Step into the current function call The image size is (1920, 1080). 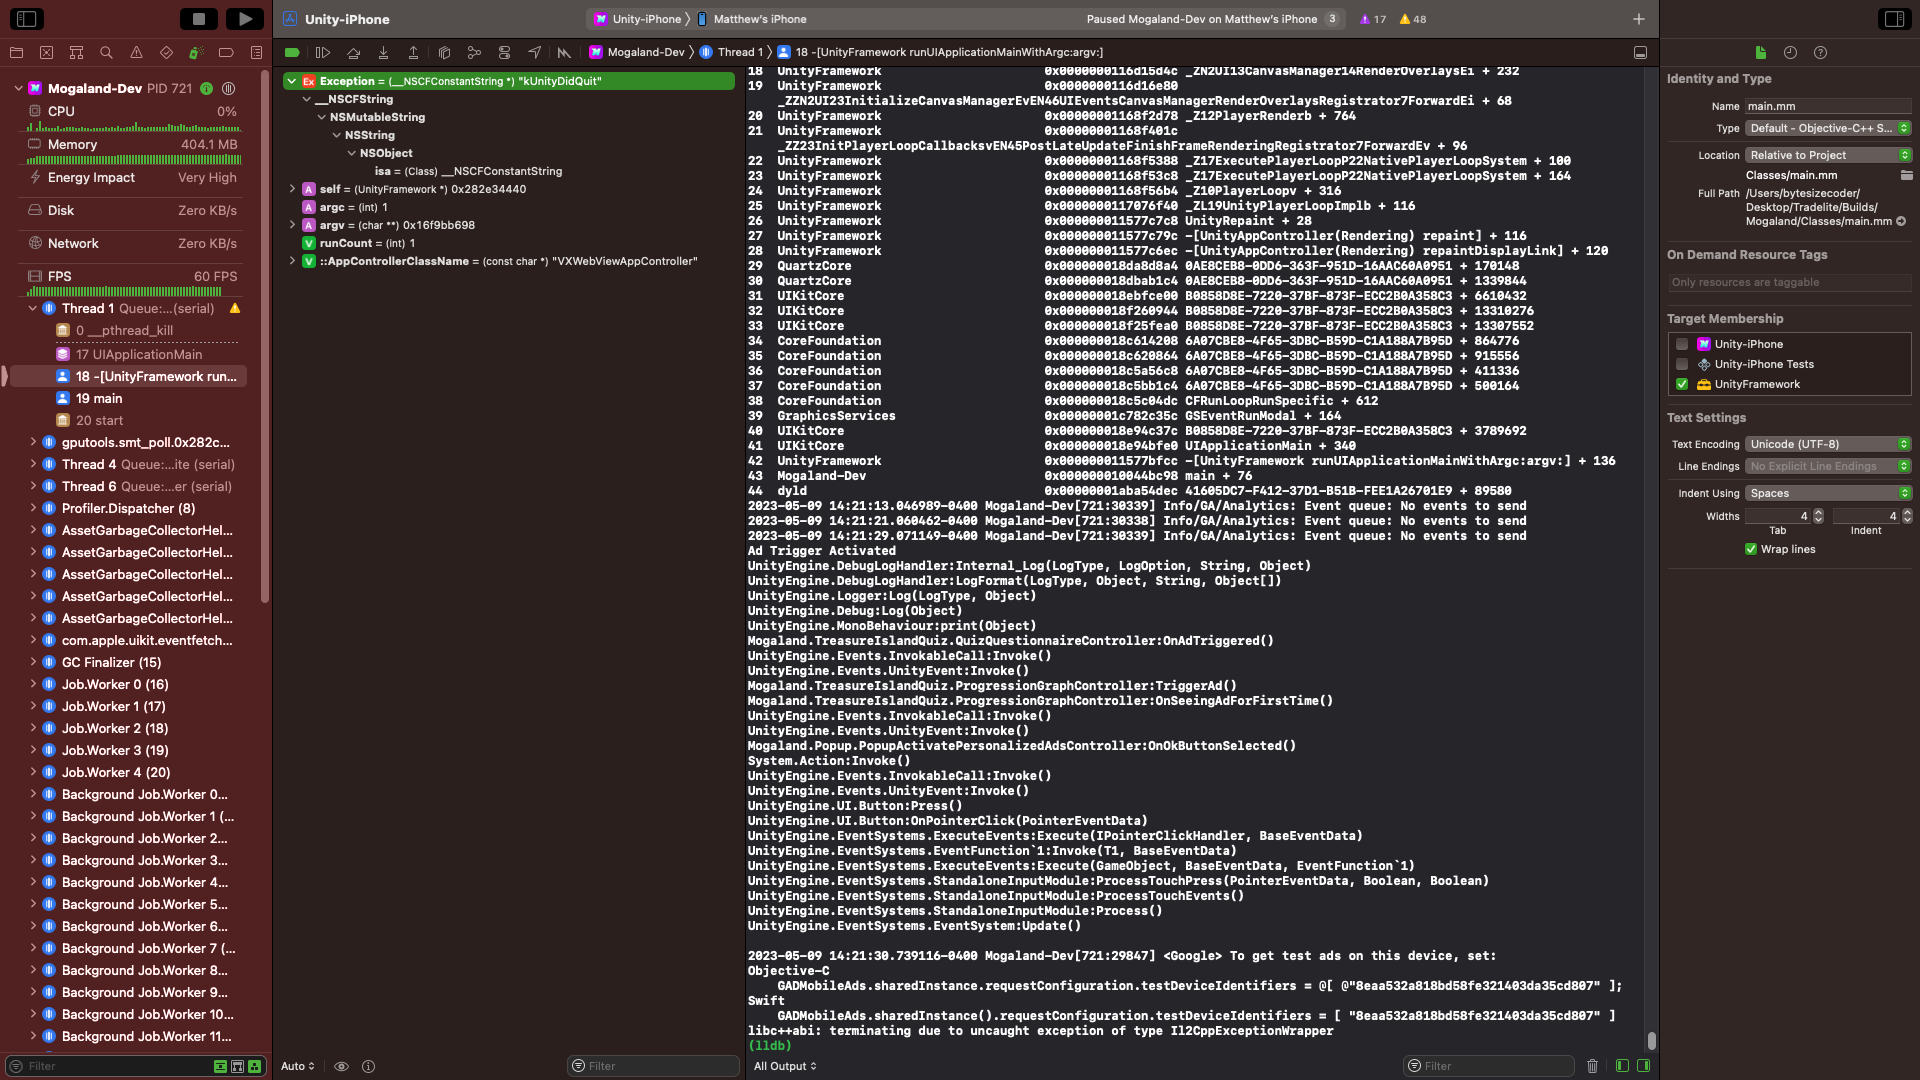(383, 52)
